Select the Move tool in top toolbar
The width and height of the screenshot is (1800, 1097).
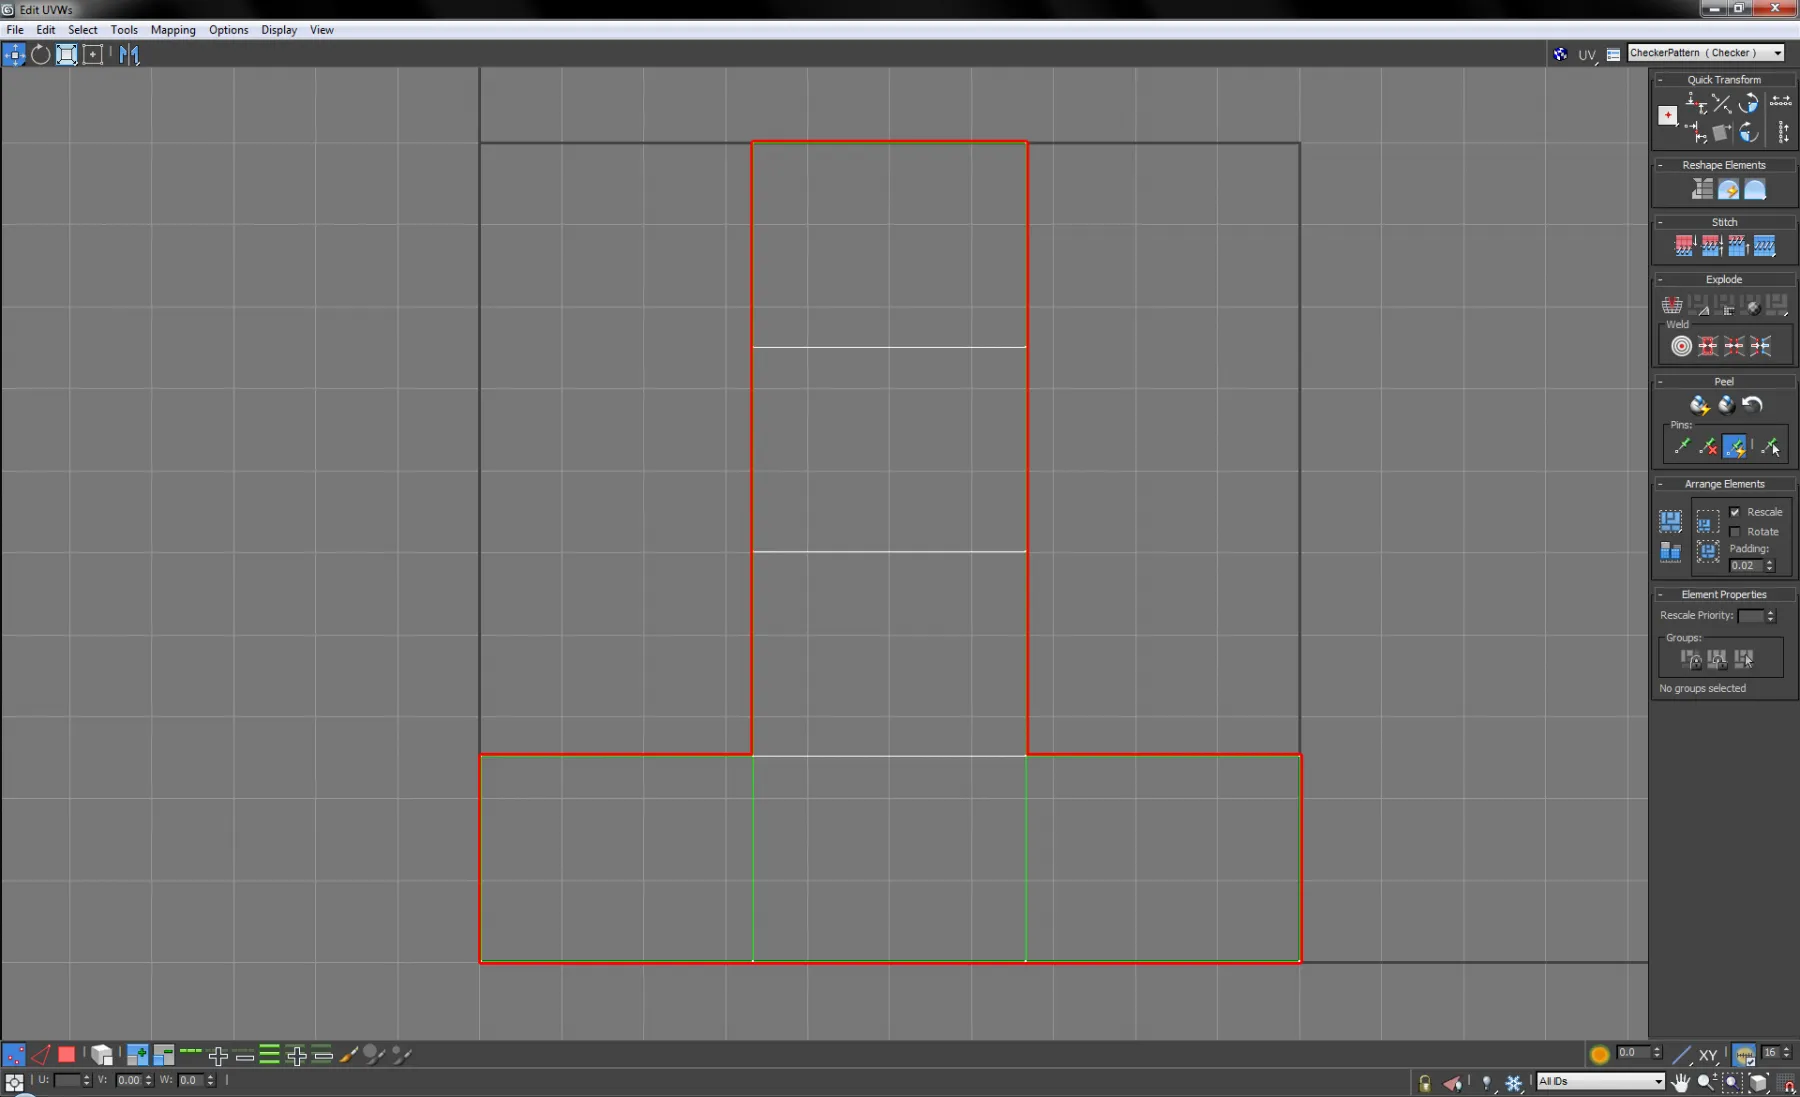click(x=14, y=54)
